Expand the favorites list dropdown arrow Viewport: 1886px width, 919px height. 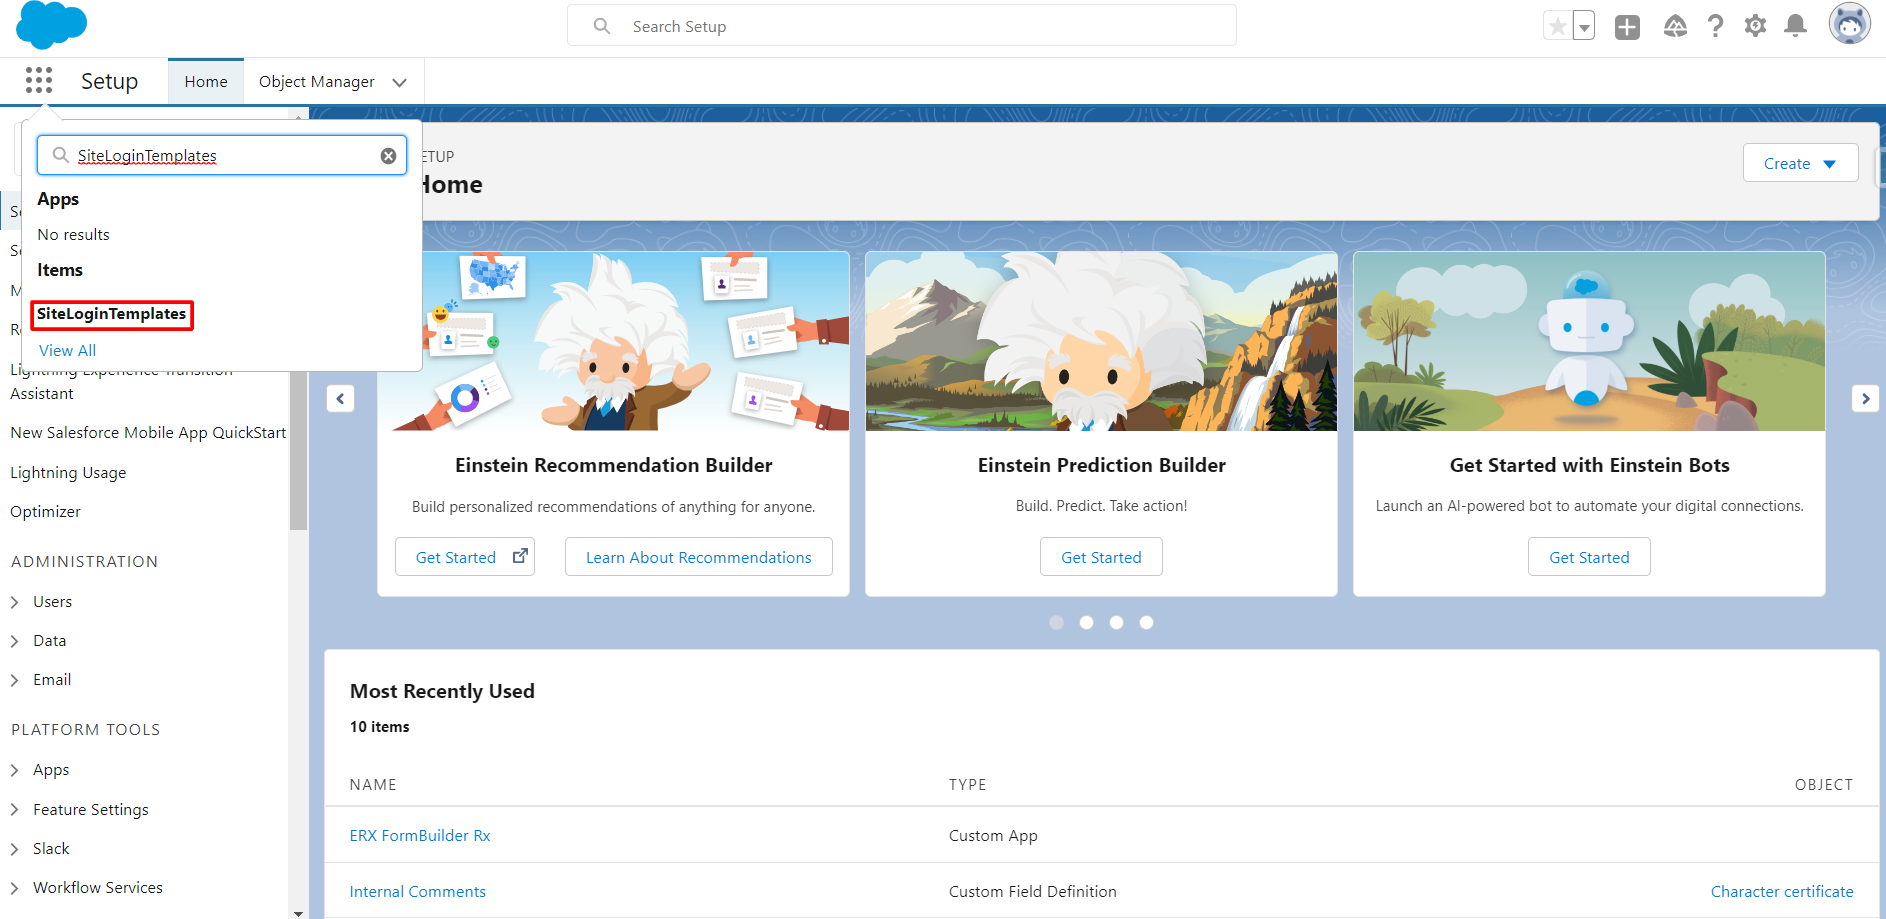1584,27
